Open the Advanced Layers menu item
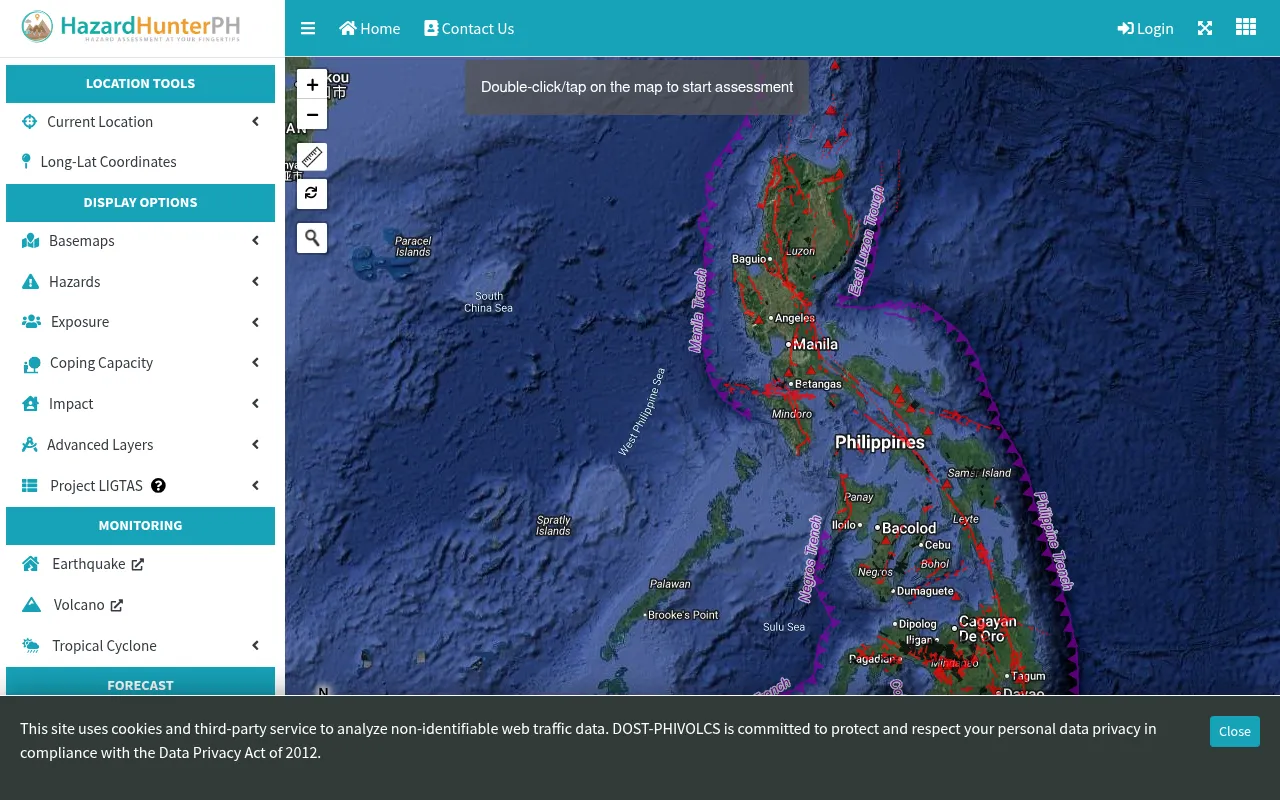This screenshot has height=800, width=1280. pyautogui.click(x=140, y=445)
